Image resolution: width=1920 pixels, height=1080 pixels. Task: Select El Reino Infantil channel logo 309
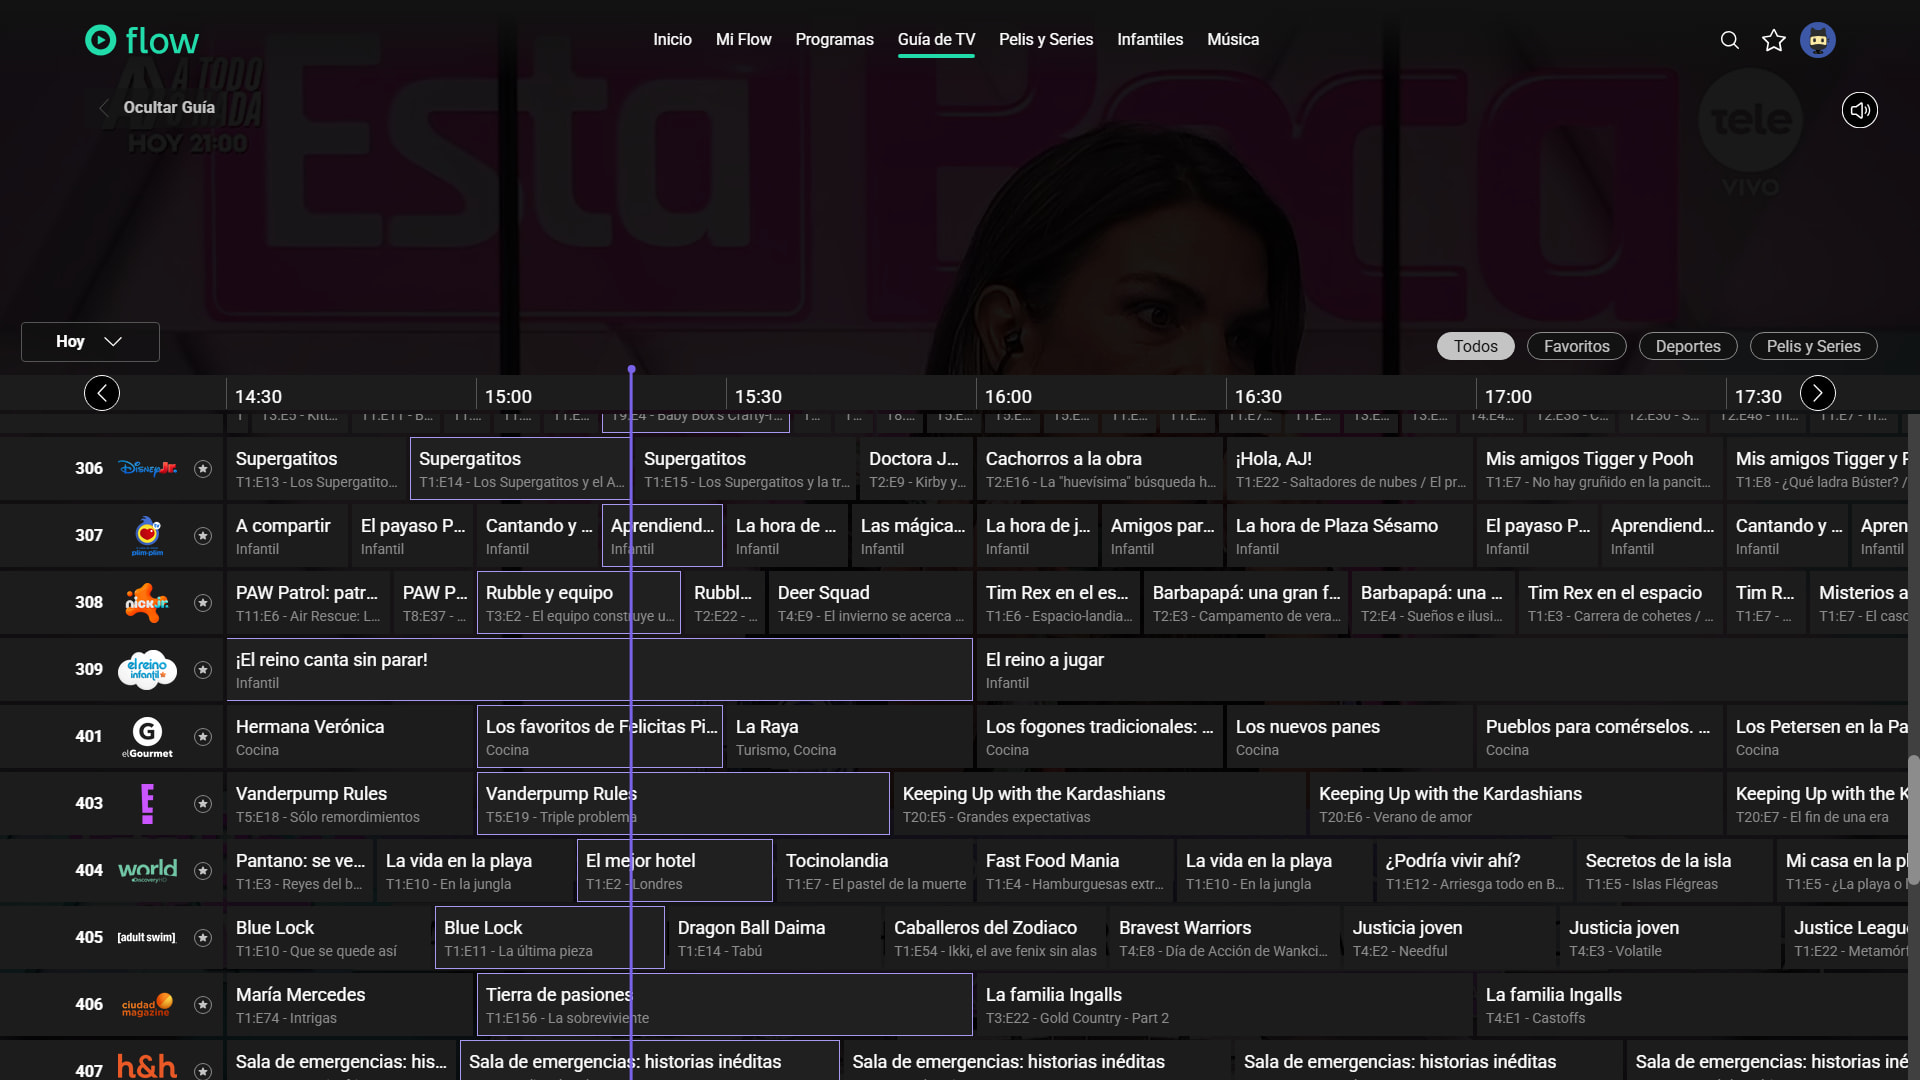click(147, 669)
